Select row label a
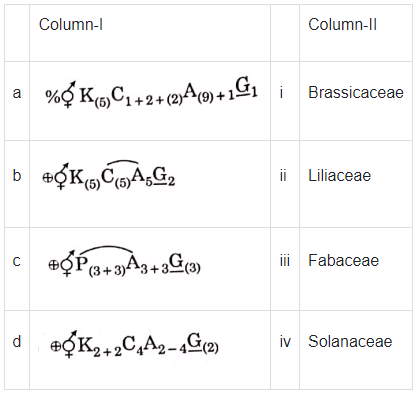Screen dimensions: 416x394 point(17,93)
